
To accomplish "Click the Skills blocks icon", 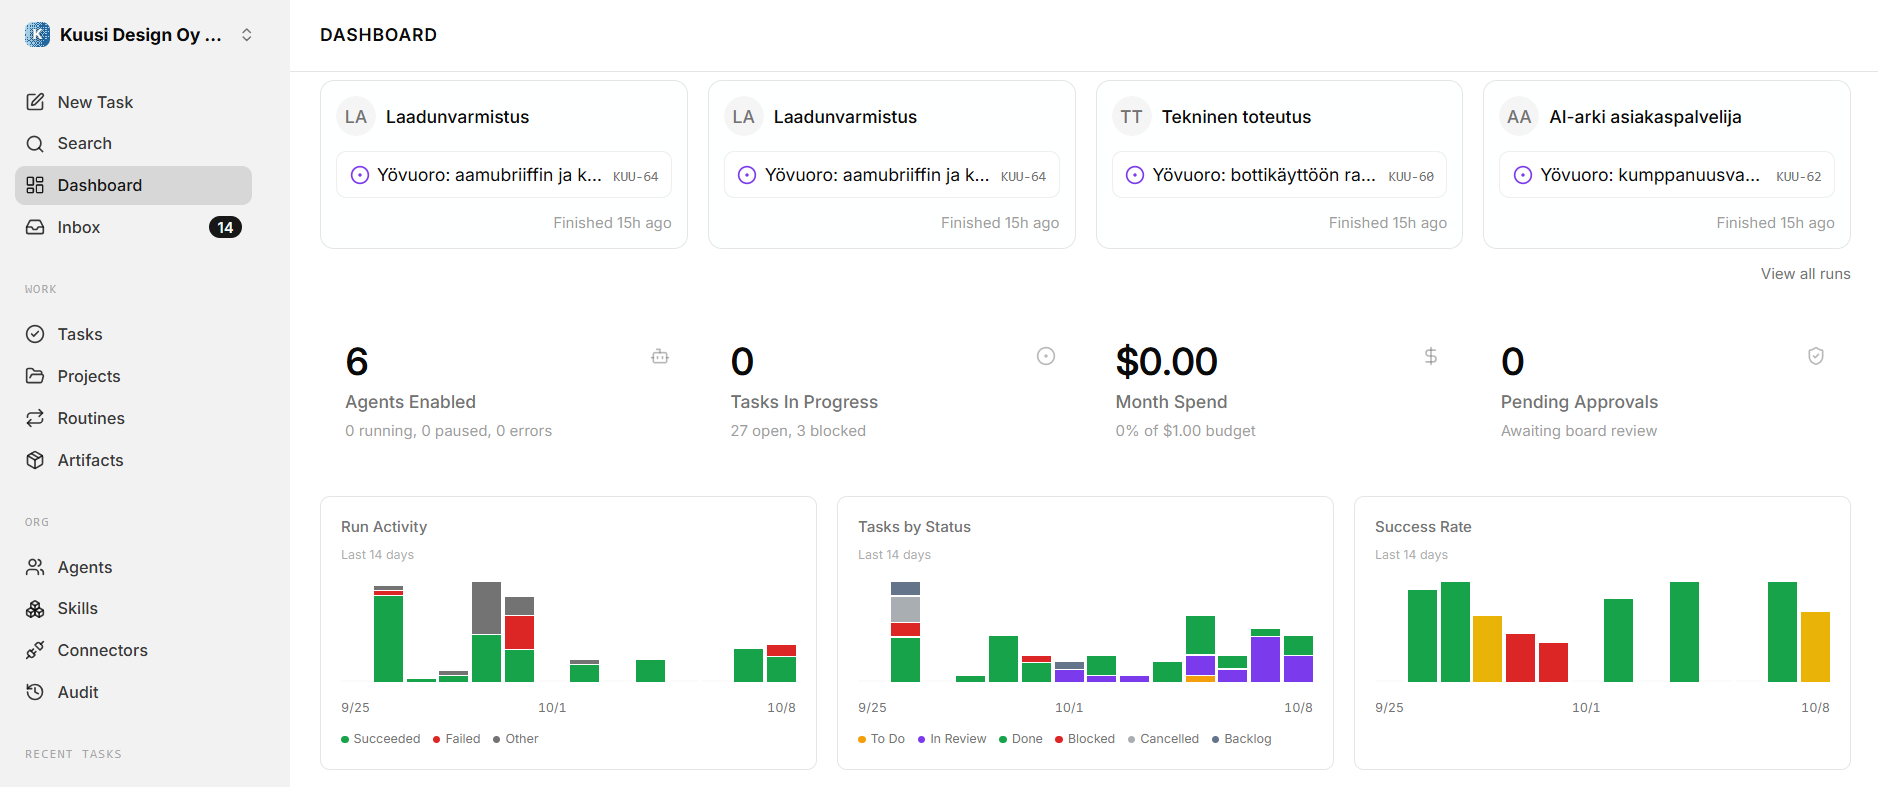I will point(35,609).
